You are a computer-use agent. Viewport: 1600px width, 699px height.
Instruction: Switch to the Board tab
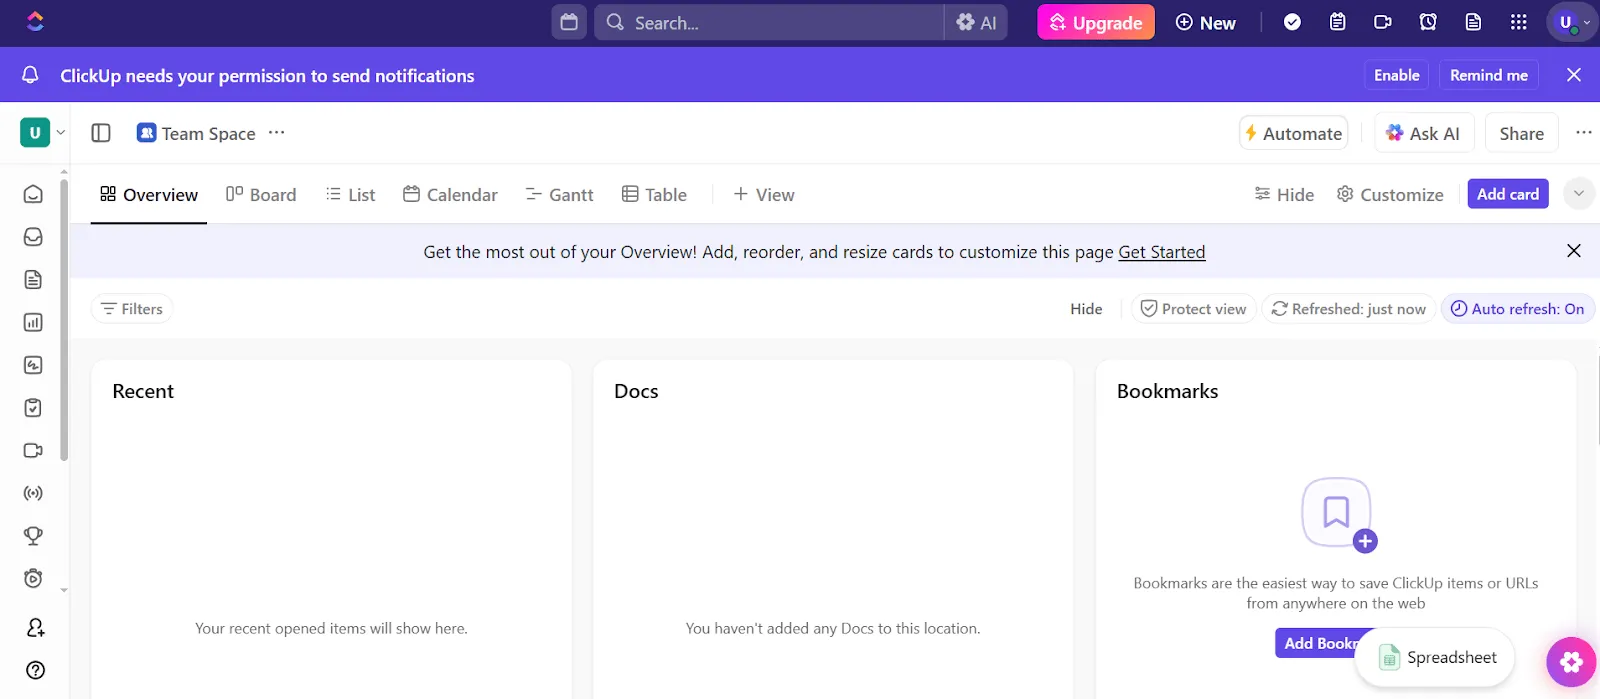pos(261,194)
